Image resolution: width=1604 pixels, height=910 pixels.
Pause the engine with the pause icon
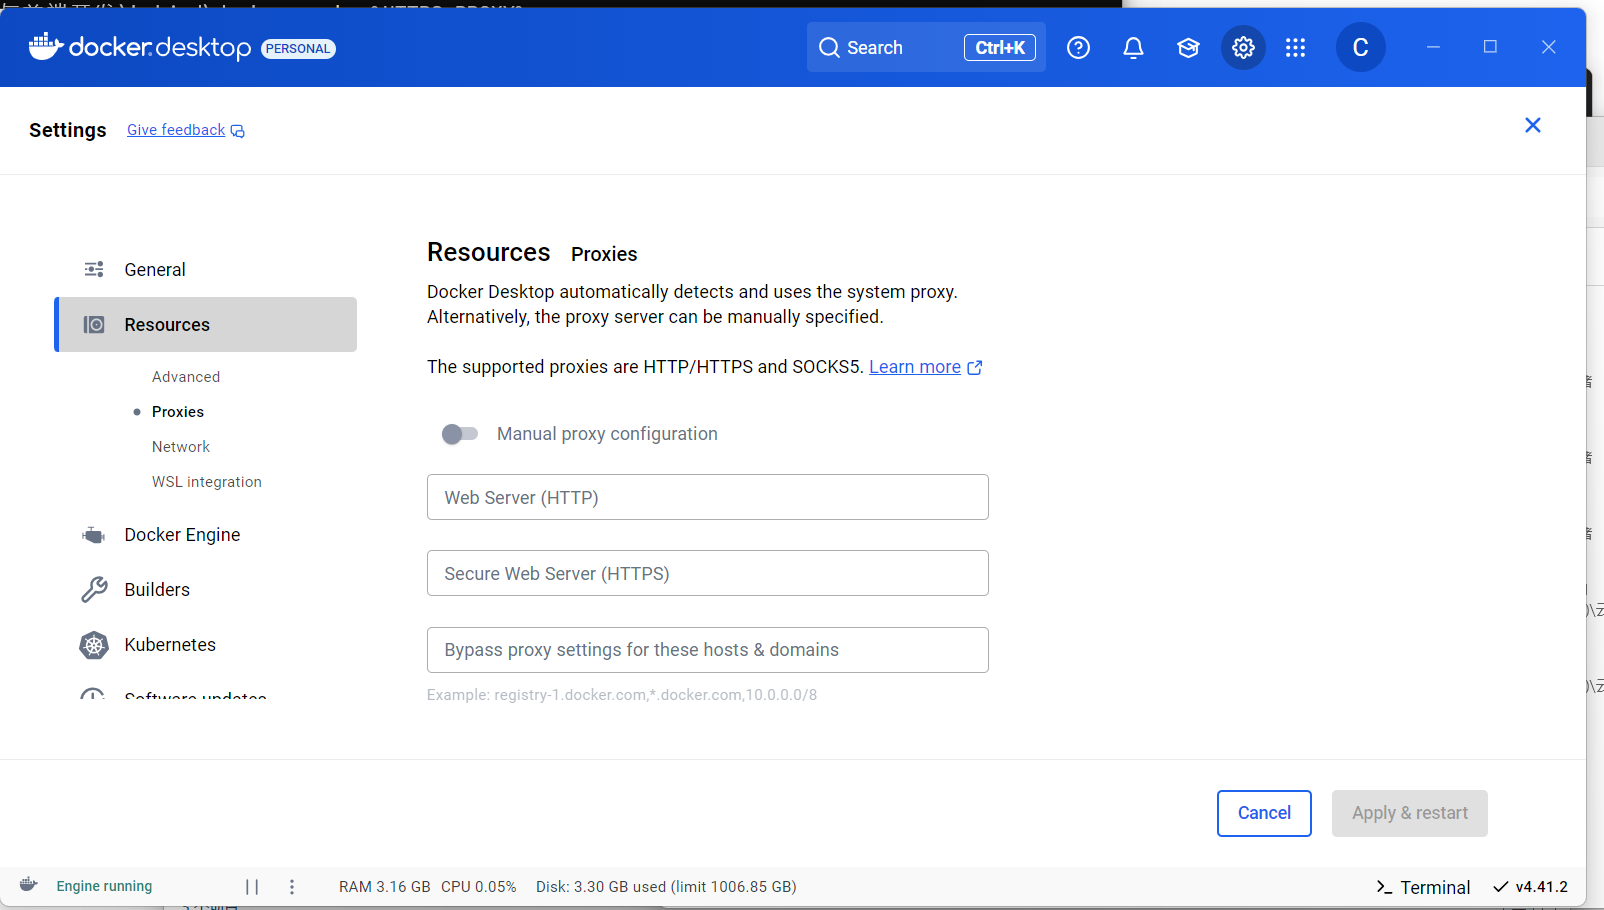[252, 887]
